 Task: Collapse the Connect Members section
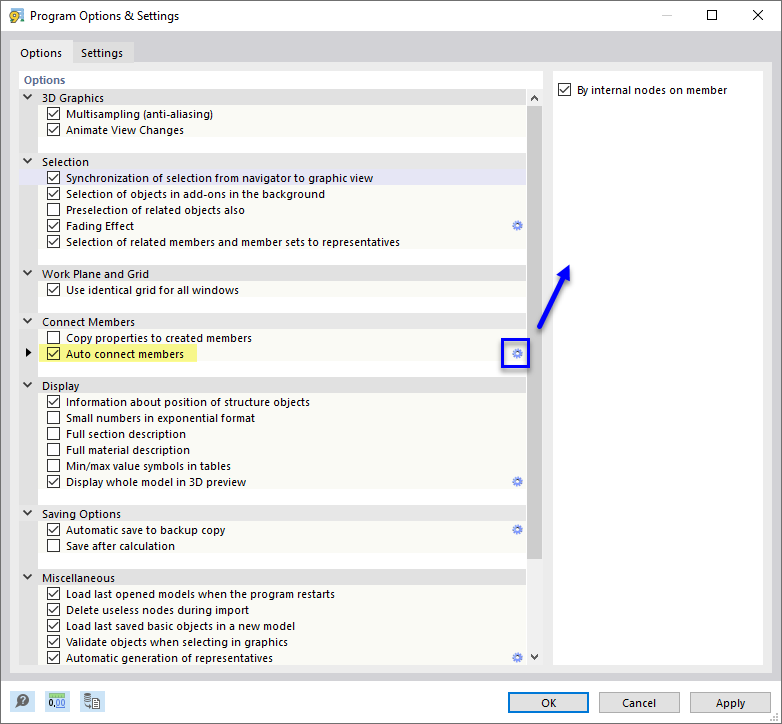click(28, 321)
